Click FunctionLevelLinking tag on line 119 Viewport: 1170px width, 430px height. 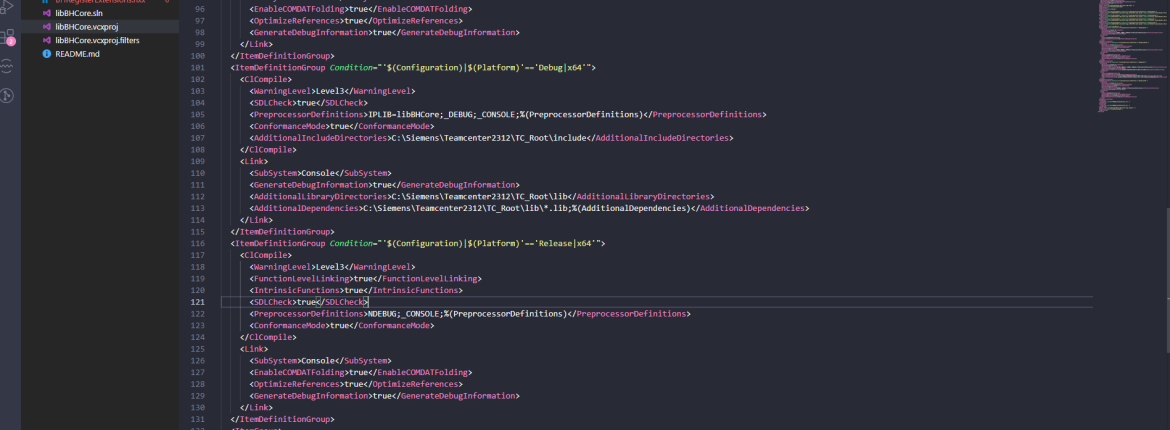click(x=301, y=278)
